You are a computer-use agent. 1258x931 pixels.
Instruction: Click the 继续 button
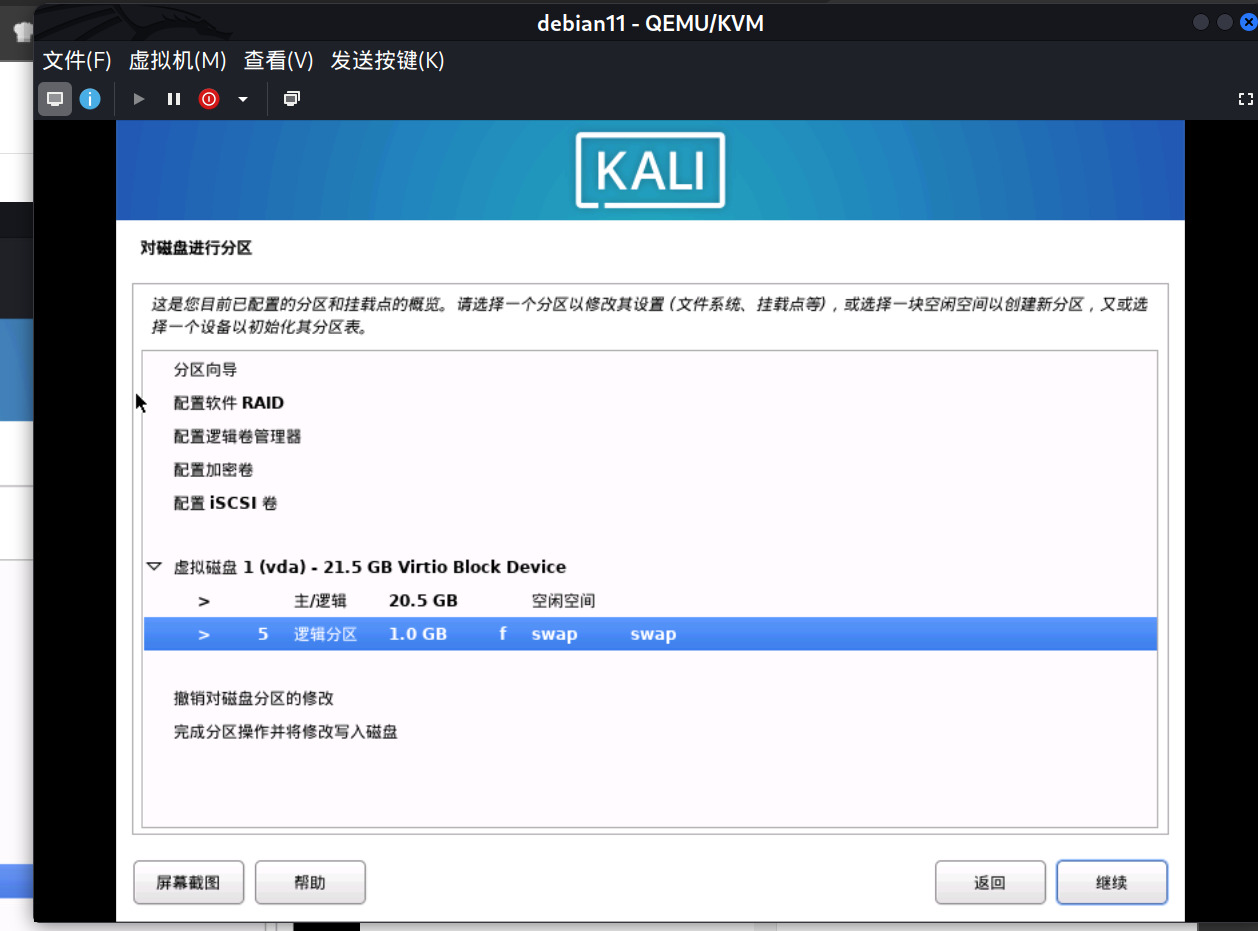tap(1112, 883)
